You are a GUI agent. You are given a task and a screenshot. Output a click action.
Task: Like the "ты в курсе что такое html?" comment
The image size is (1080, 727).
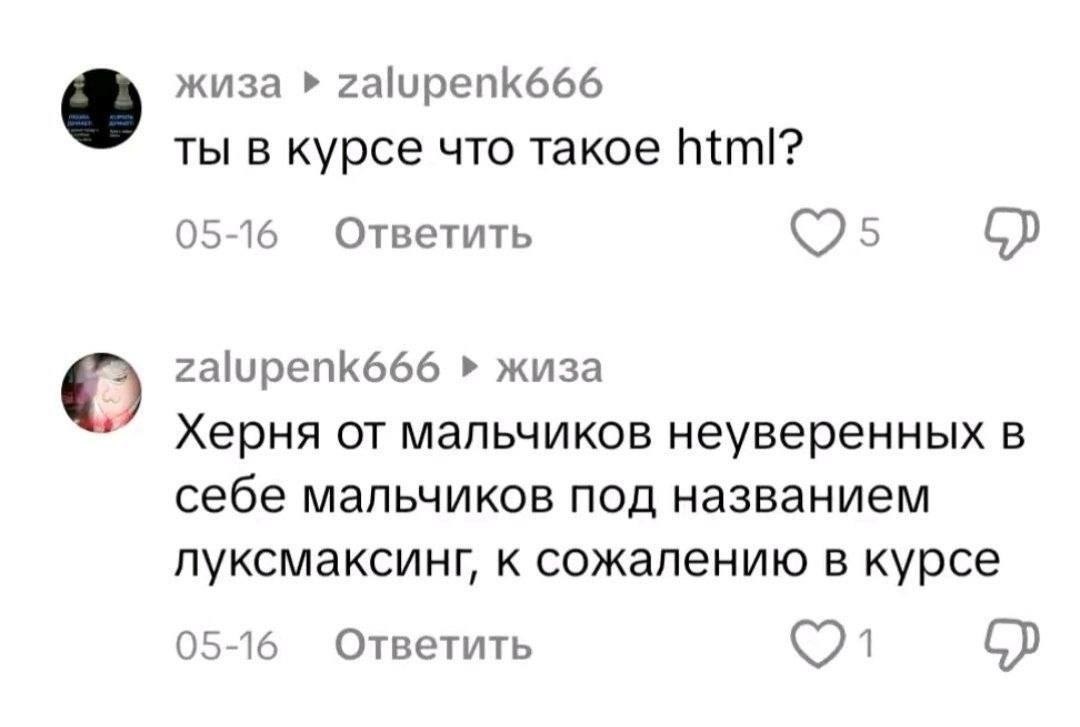pyautogui.click(x=817, y=234)
